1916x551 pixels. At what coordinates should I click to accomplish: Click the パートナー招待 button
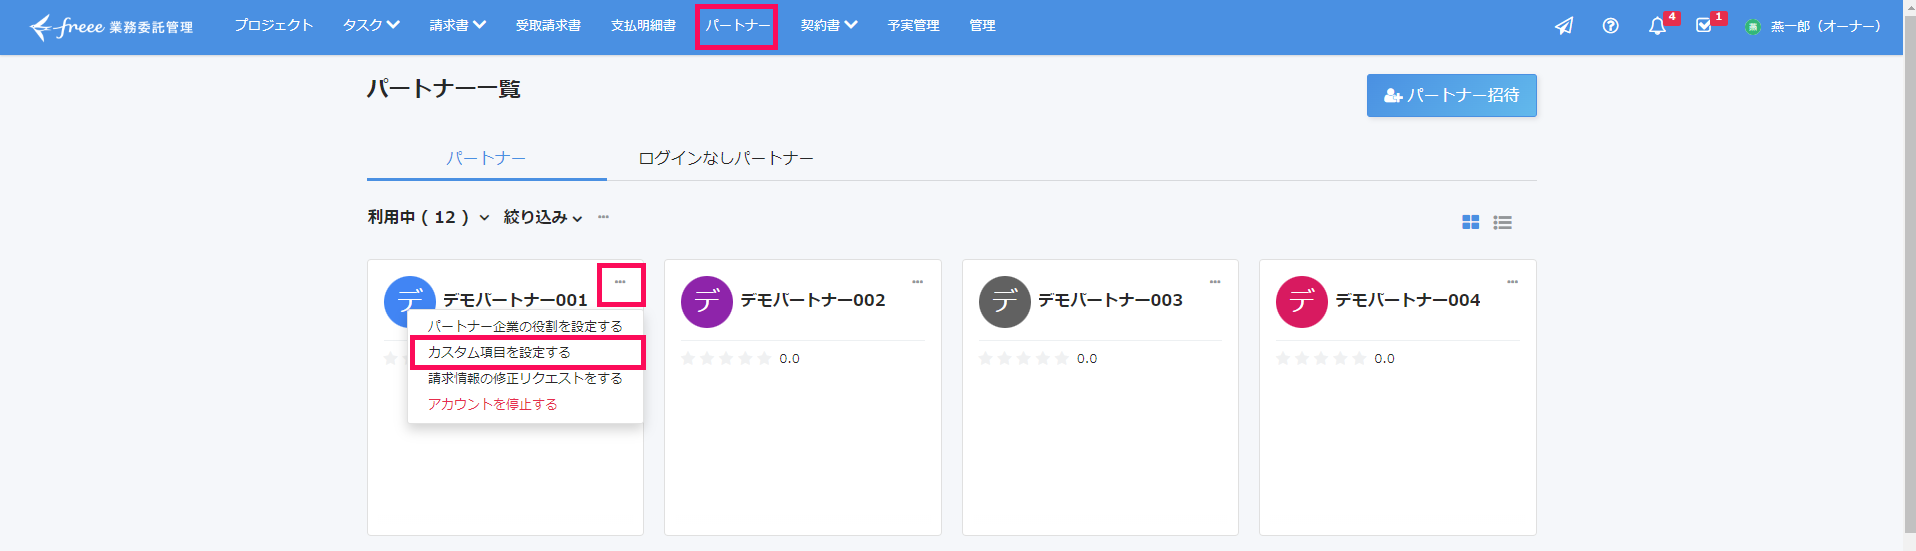point(1451,95)
